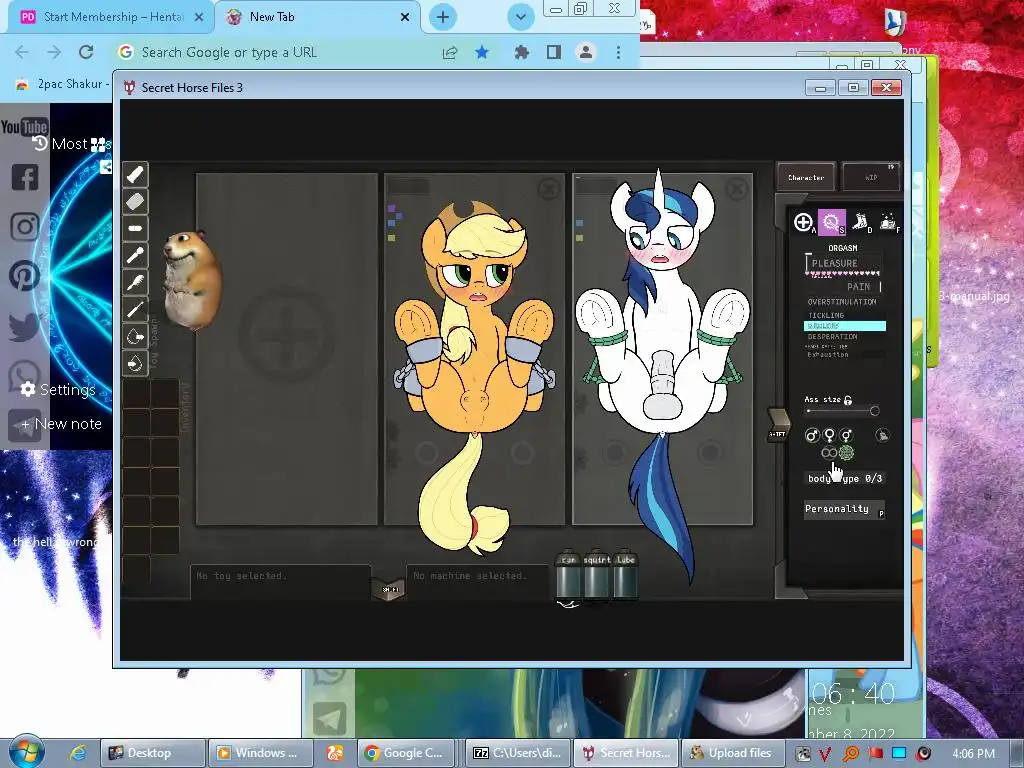Toggle the lock next to size slider
Image resolution: width=1024 pixels, height=768 pixels.
coord(848,400)
